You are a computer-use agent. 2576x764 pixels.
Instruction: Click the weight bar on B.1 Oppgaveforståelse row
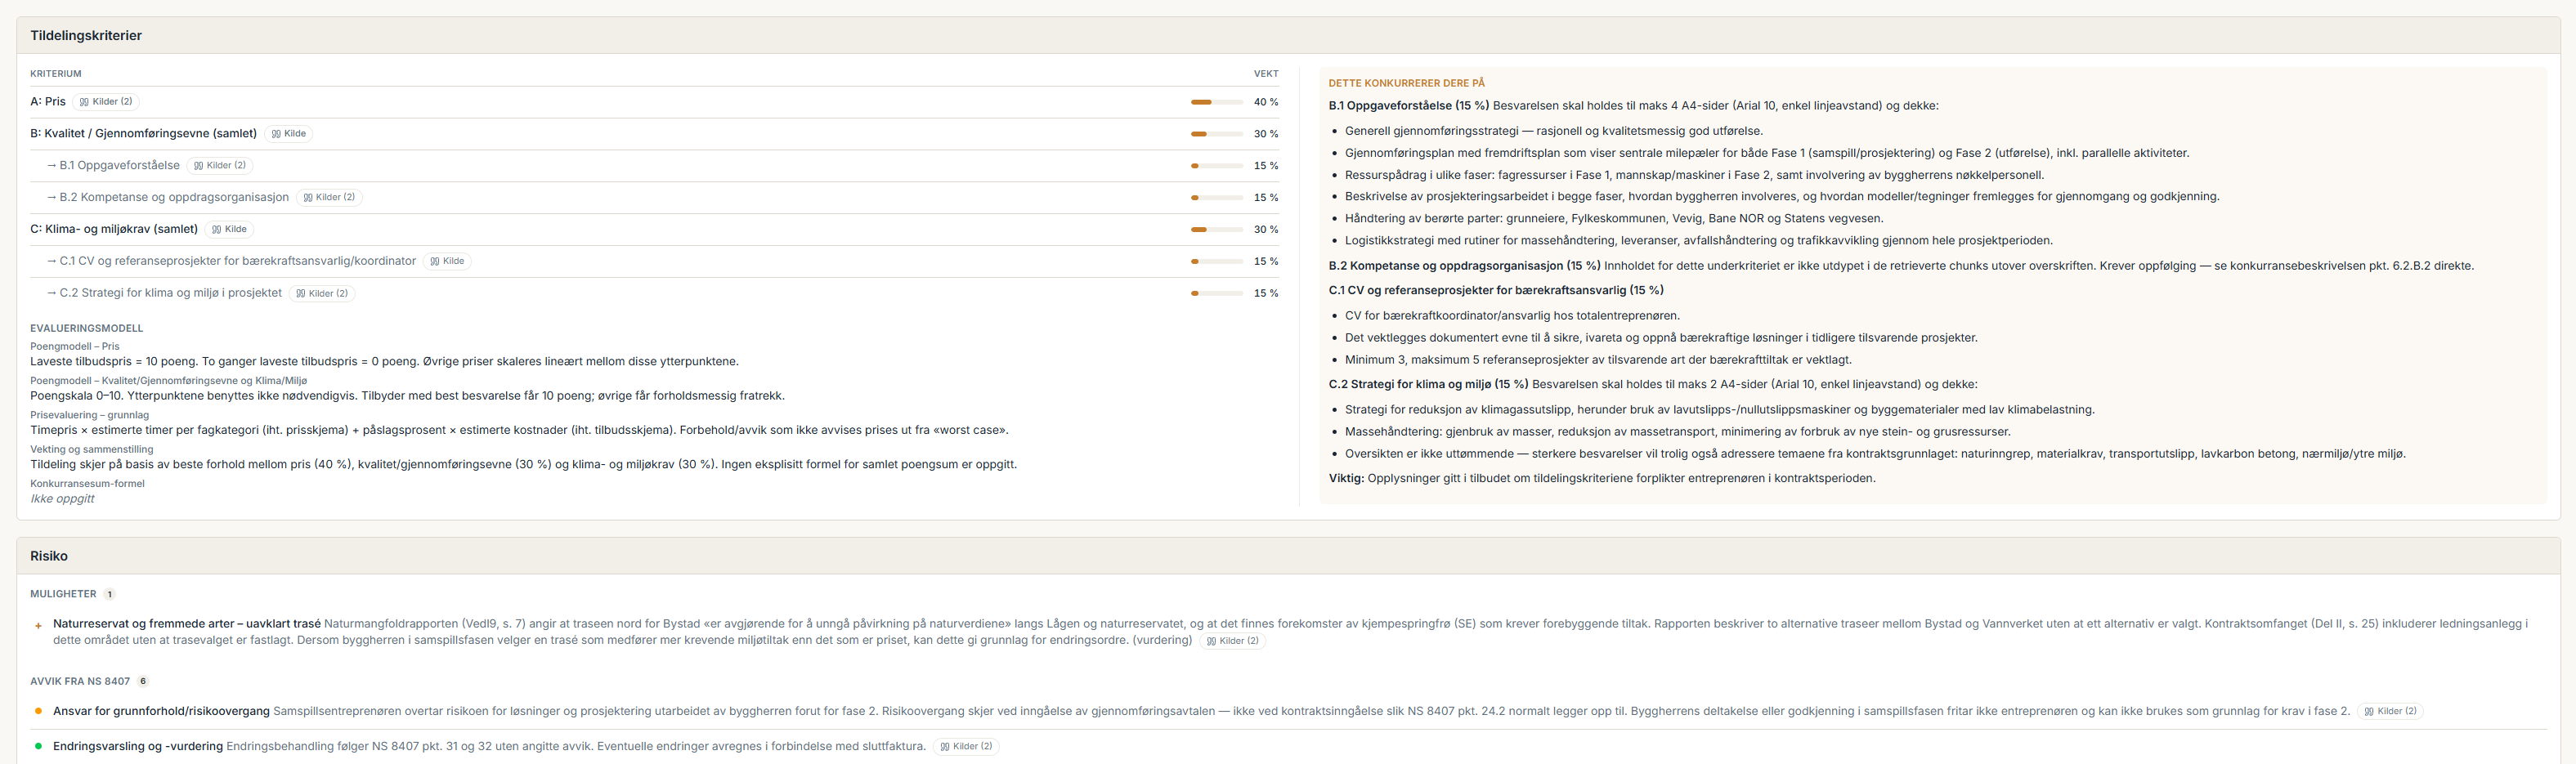point(1216,166)
